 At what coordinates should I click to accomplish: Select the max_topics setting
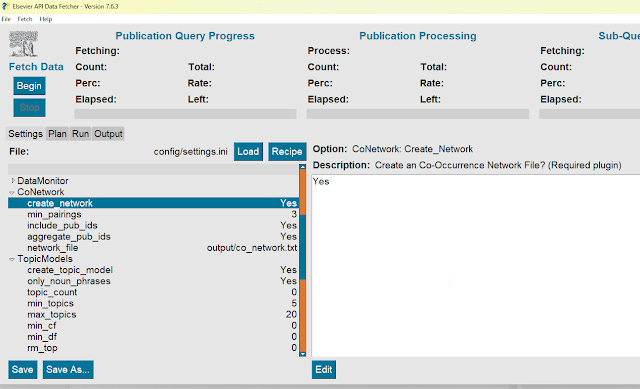(153, 315)
